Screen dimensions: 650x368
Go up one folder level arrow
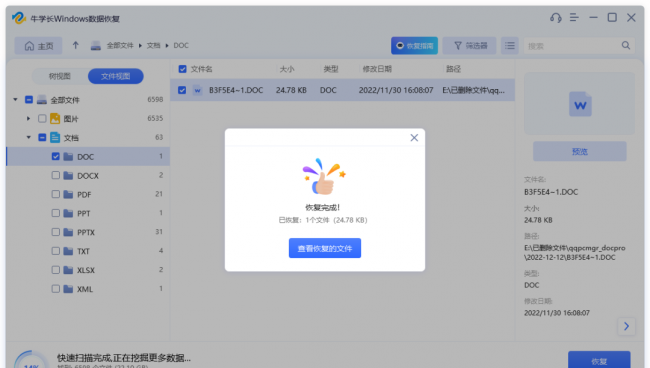(75, 45)
